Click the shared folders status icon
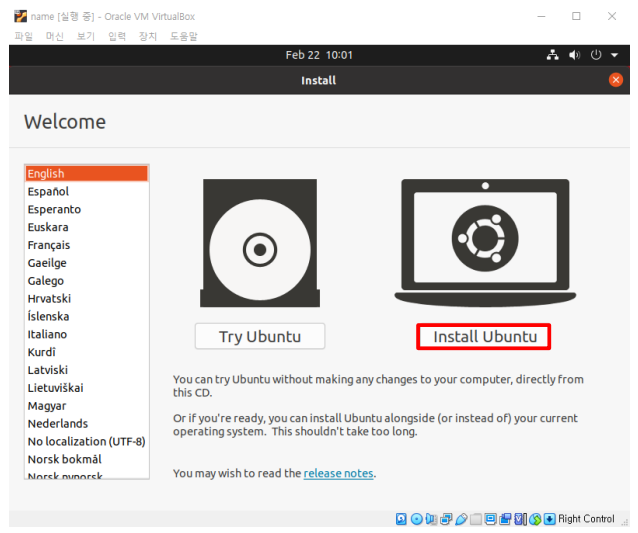 (476, 519)
